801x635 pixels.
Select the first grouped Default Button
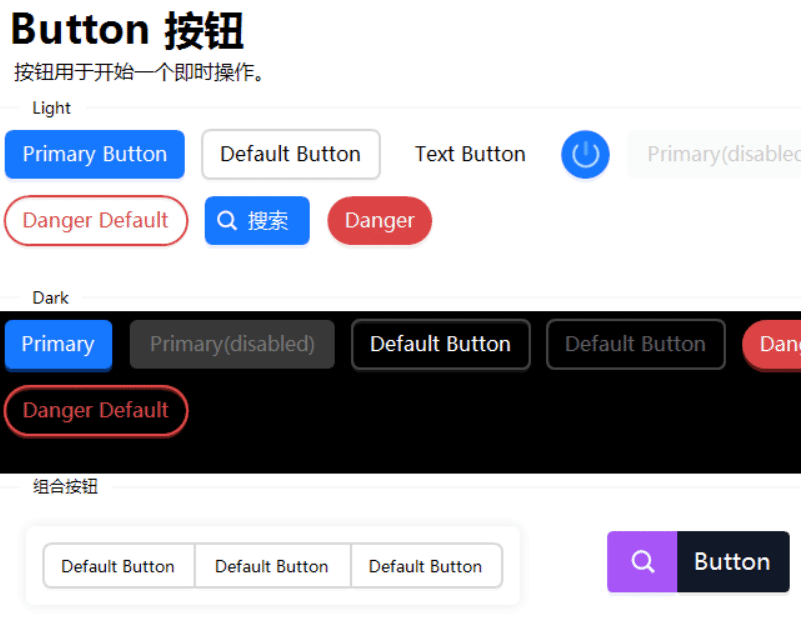(119, 566)
